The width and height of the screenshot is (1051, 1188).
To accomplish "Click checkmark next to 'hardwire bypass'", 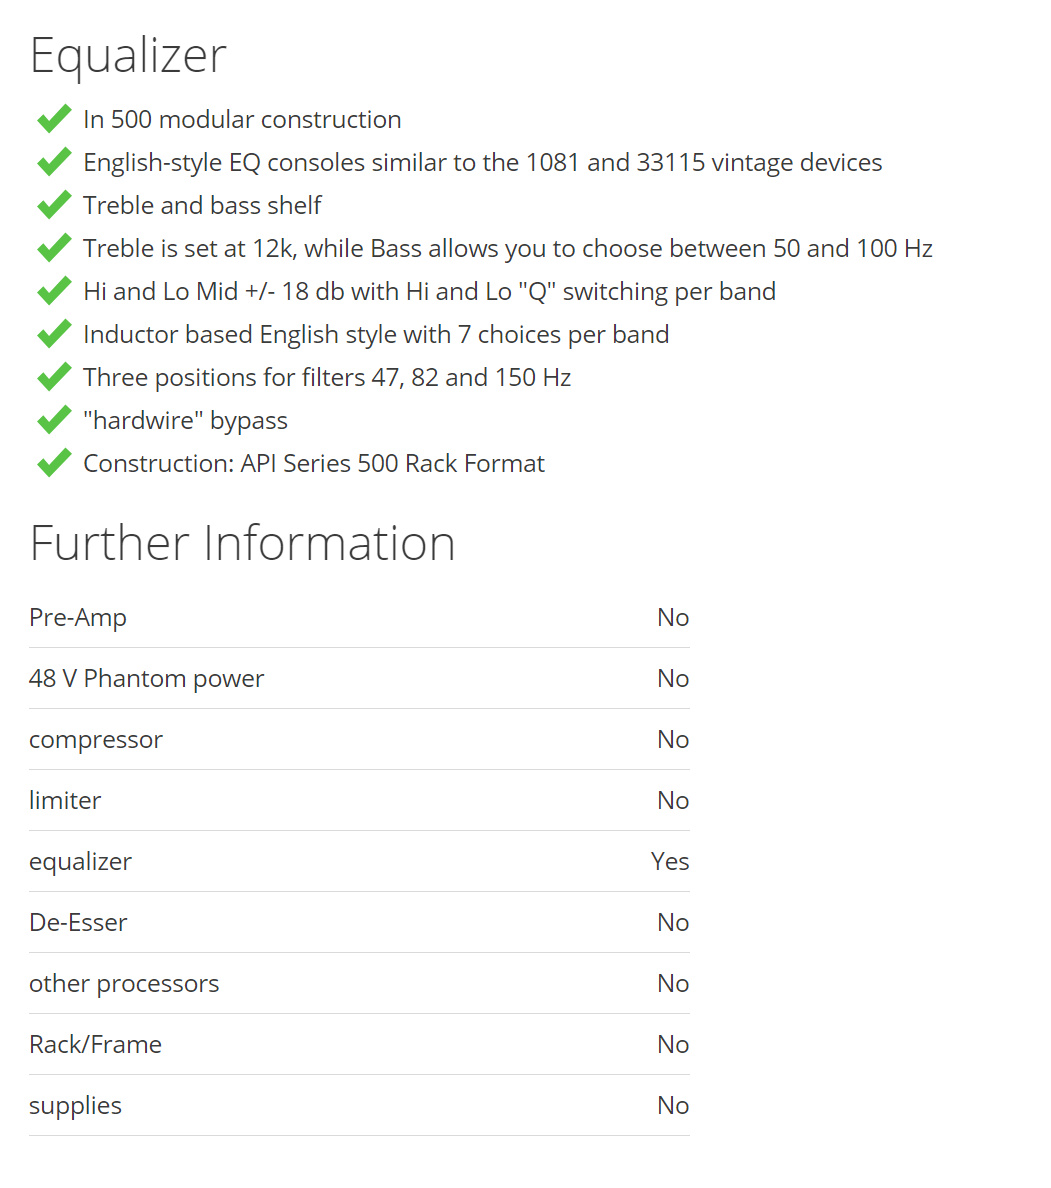I will (55, 420).
